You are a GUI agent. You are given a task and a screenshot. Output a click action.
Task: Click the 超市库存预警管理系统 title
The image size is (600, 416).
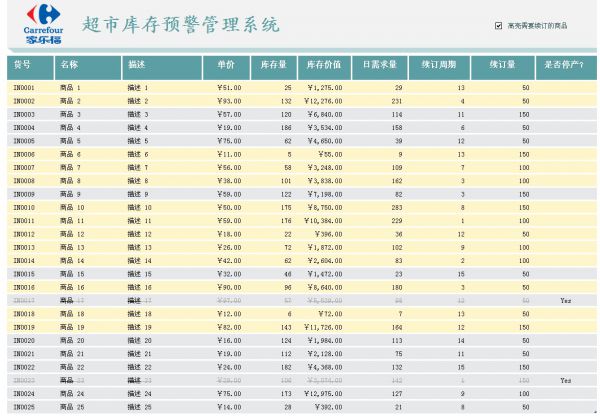pyautogui.click(x=179, y=25)
